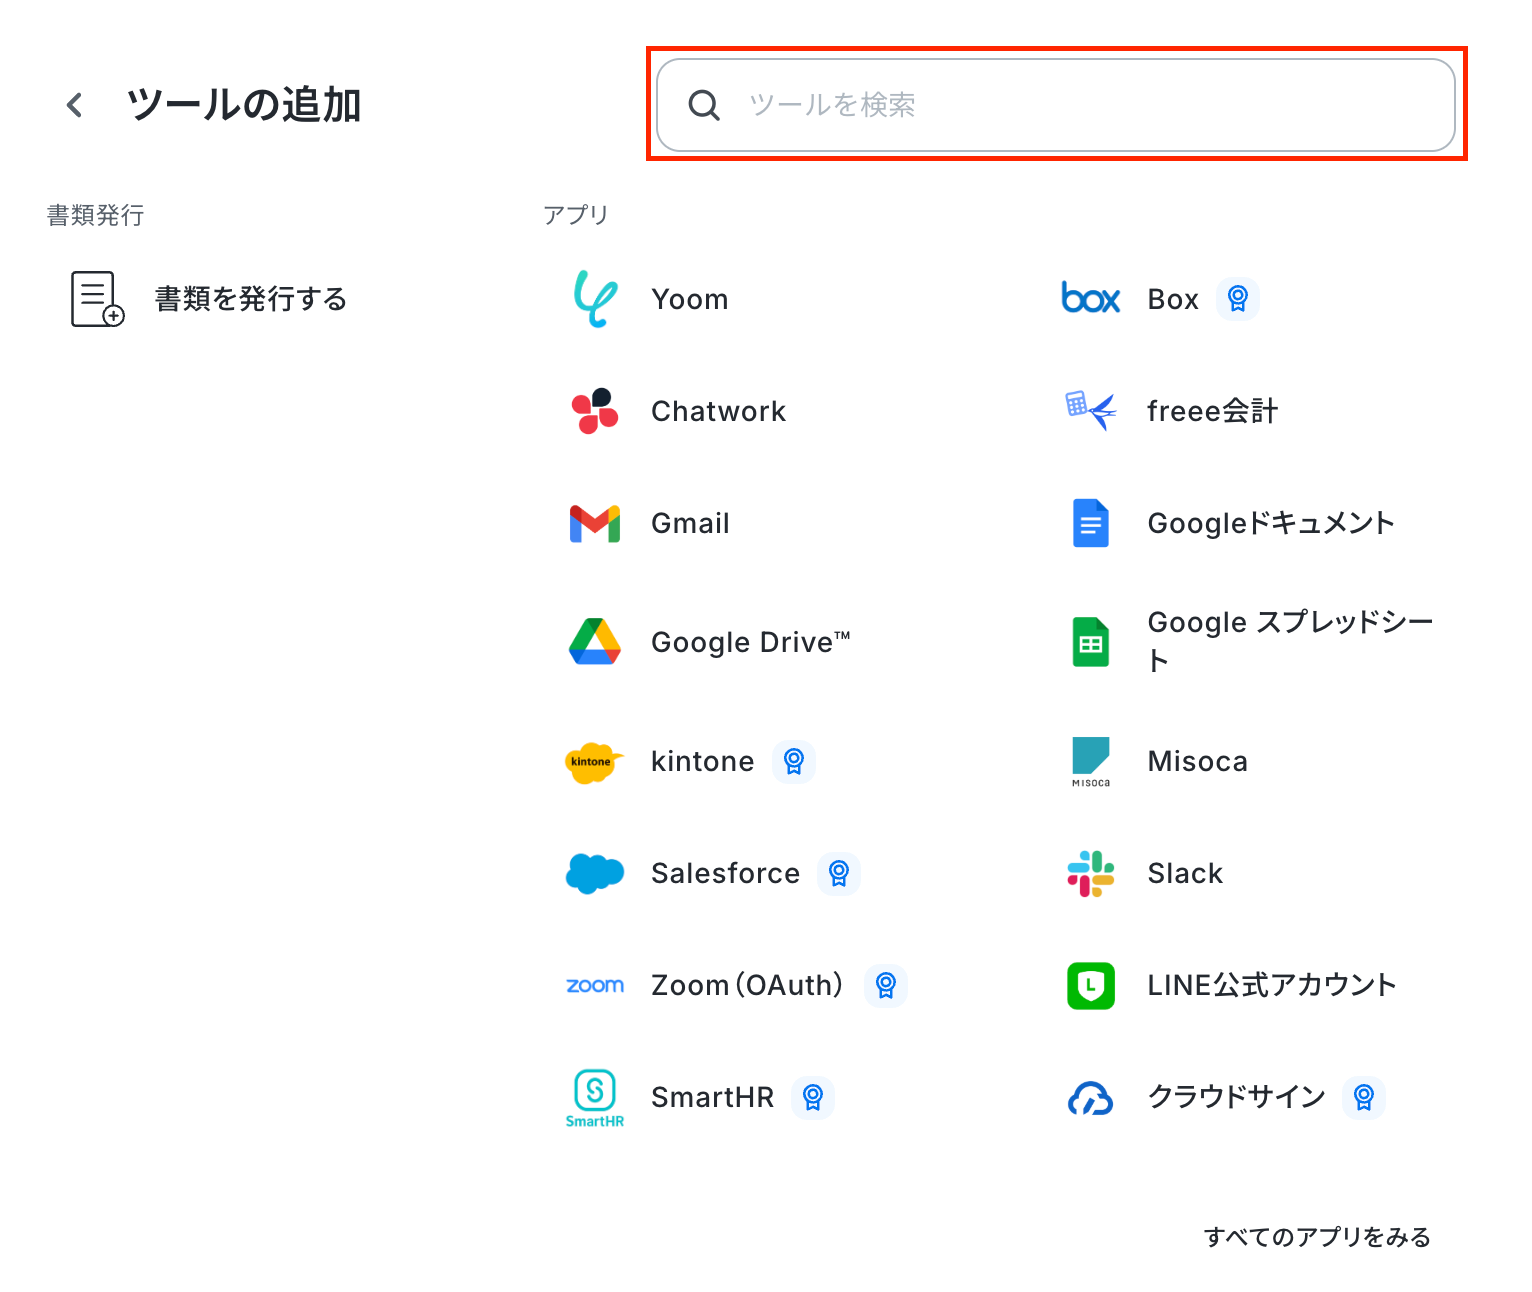Viewport: 1532px width, 1292px height.
Task: Choose Zoom (OAuth) app name
Action: (747, 985)
